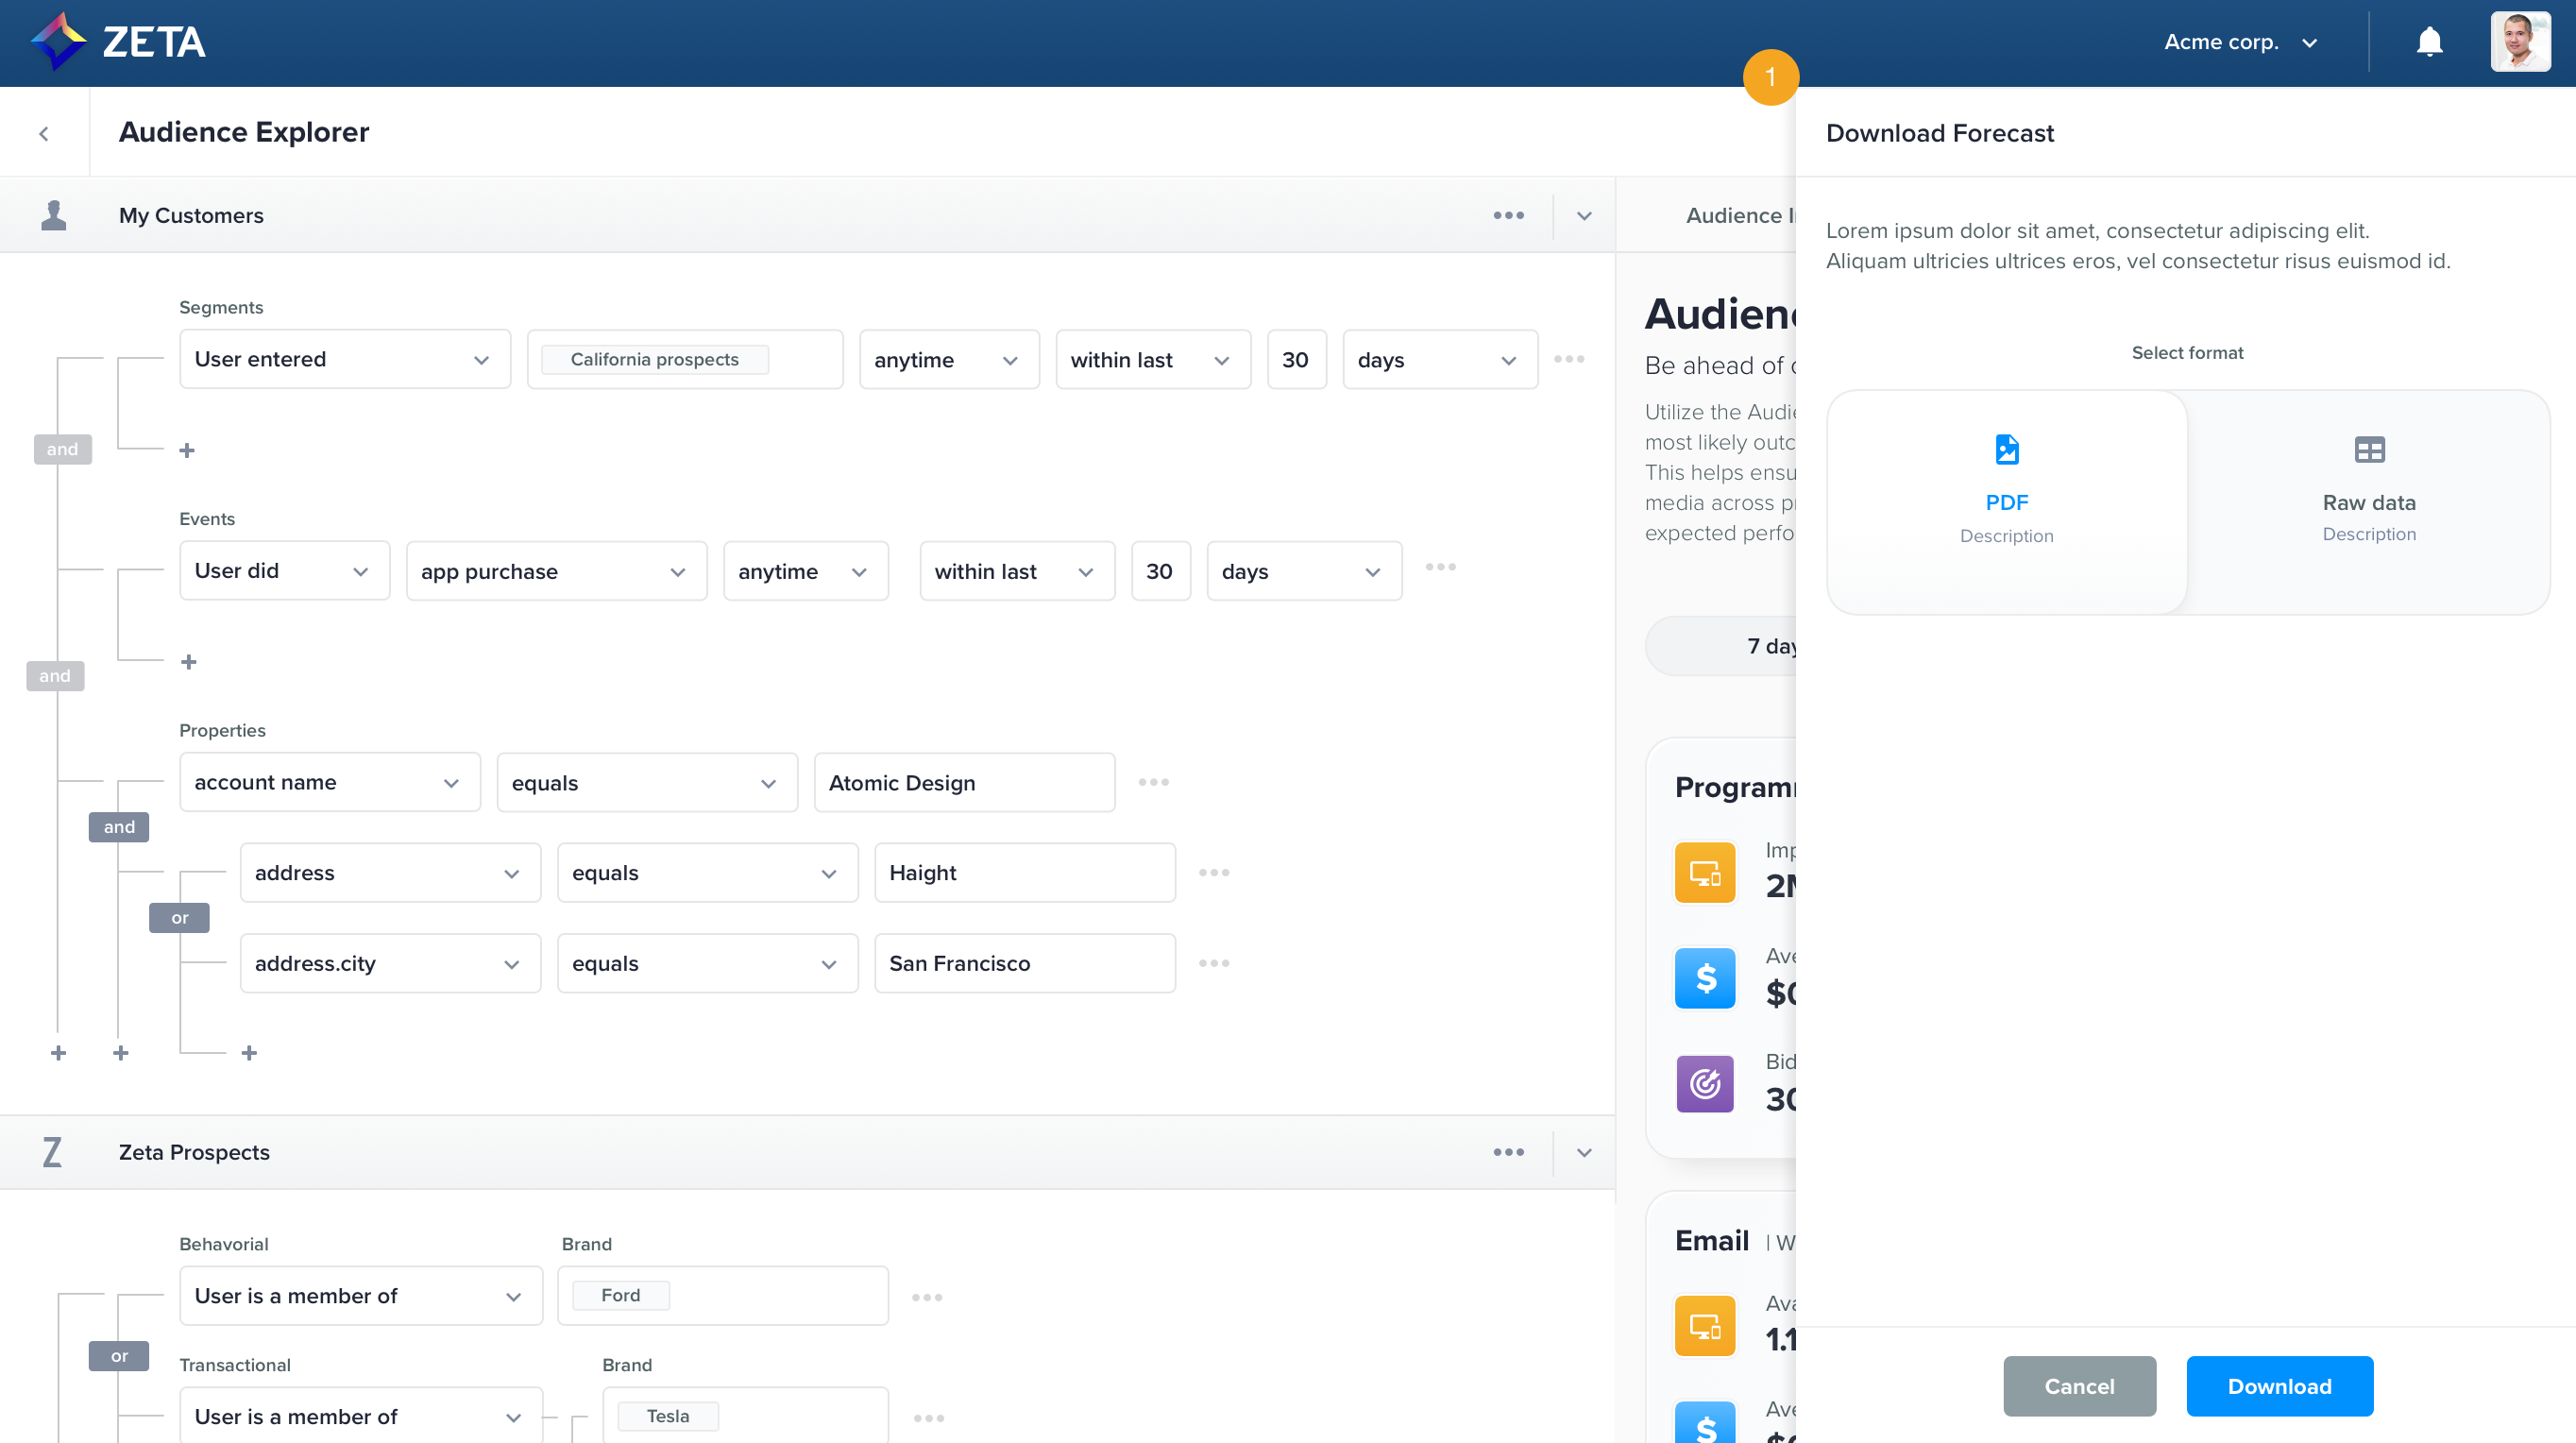
Task: Open the User entered dropdown
Action: (345, 359)
